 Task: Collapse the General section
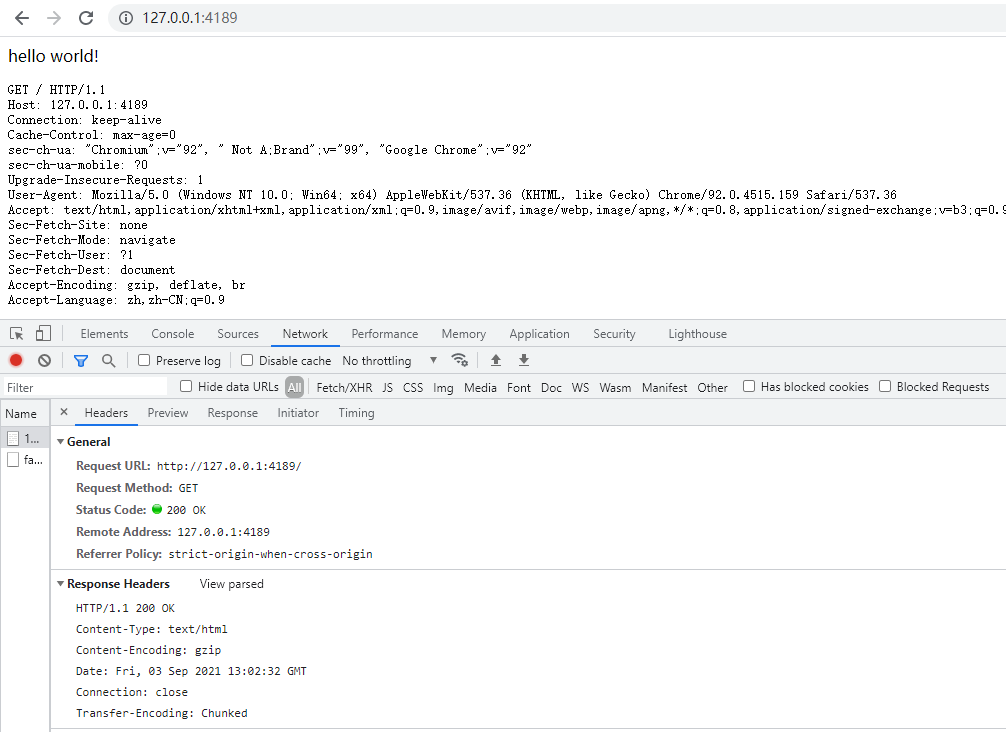[x=60, y=441]
